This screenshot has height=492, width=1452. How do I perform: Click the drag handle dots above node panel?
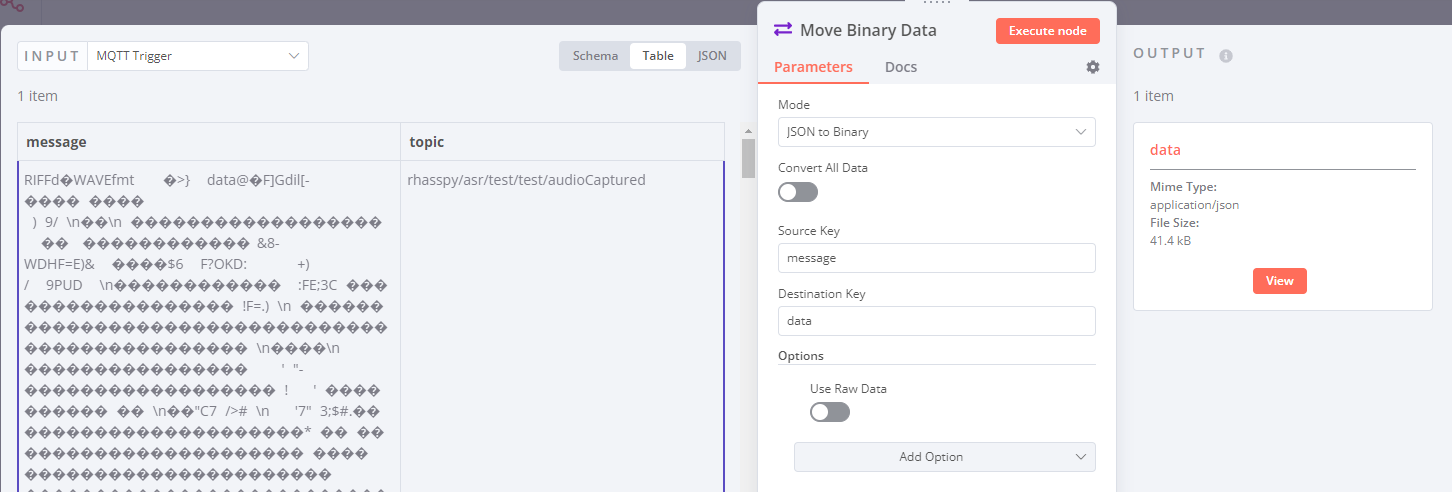(937, 3)
